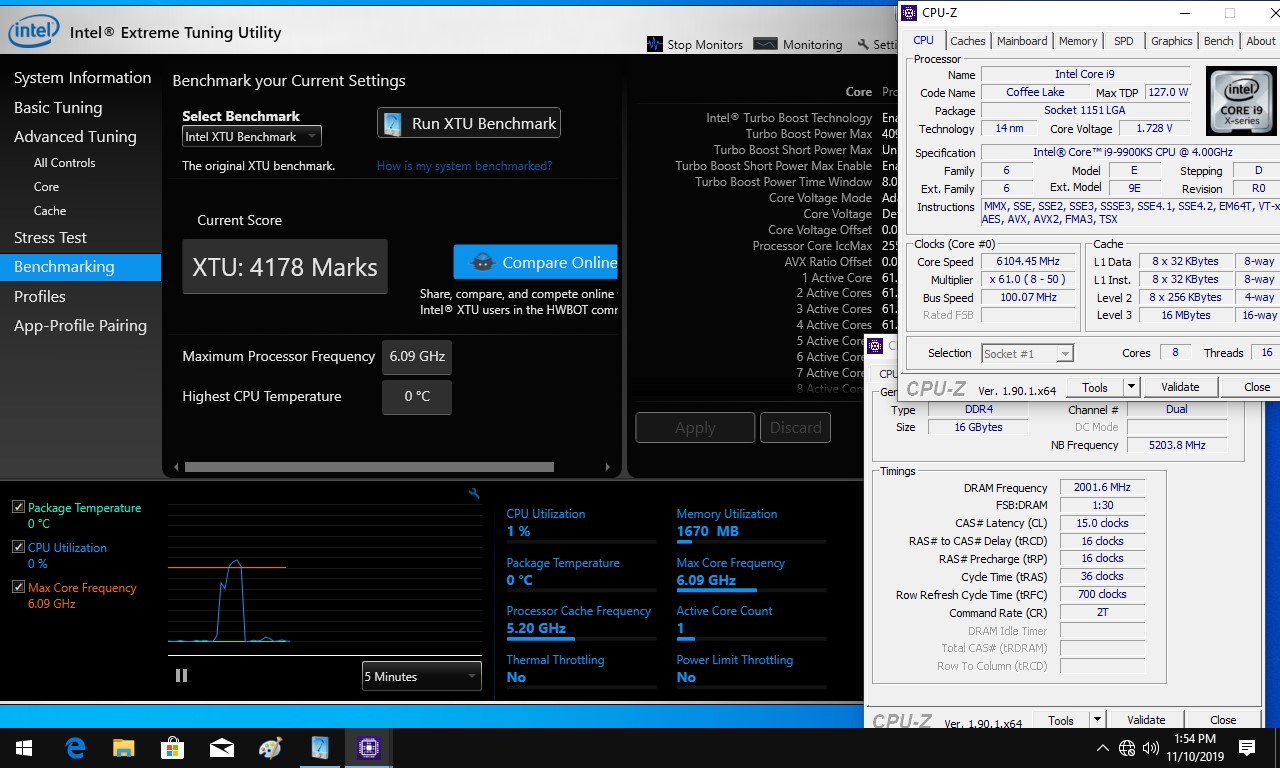Toggle Package Temperature graph checkbox
This screenshot has height=768, width=1280.
(18, 507)
